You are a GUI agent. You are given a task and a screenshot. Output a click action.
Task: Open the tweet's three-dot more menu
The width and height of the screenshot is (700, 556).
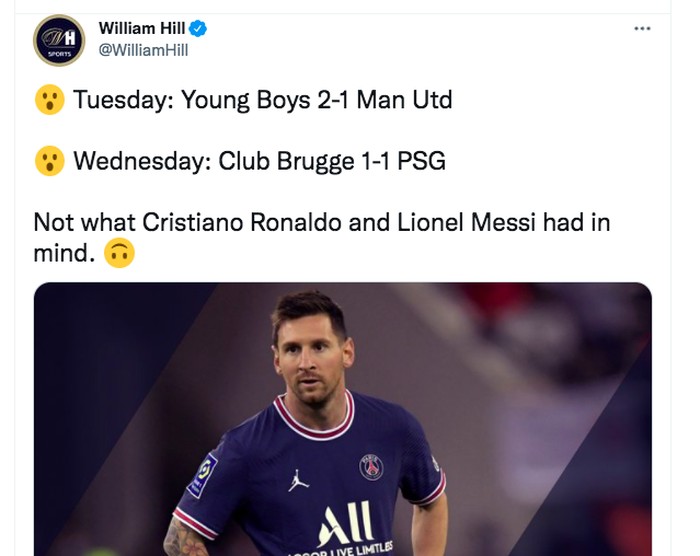[642, 28]
